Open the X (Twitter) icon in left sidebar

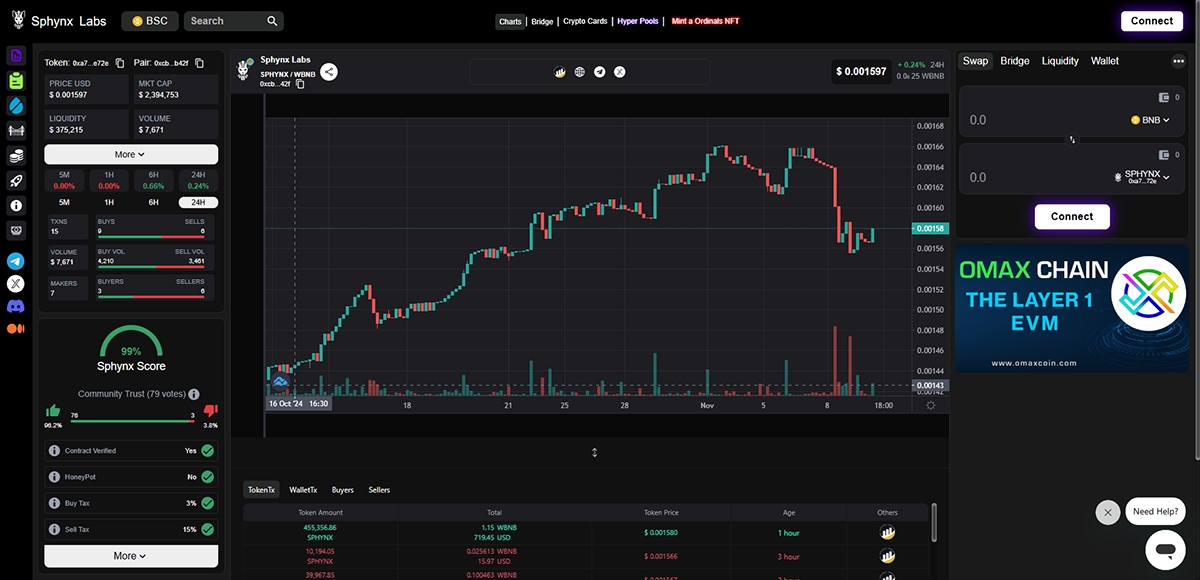[16, 284]
